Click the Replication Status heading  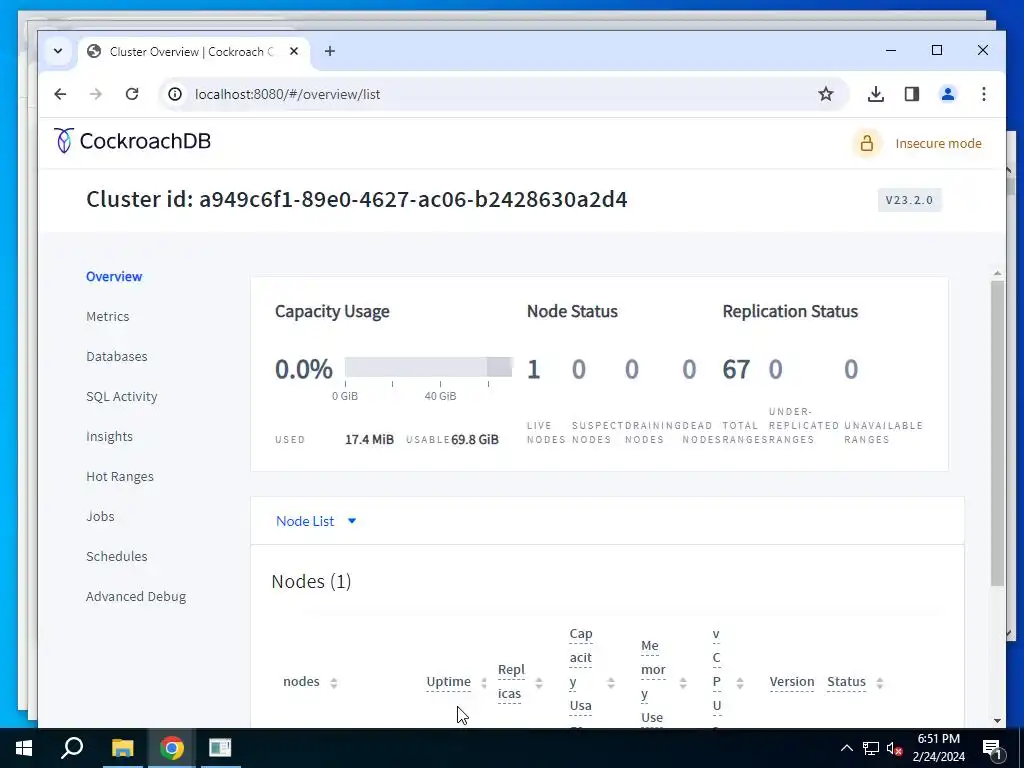pos(790,312)
